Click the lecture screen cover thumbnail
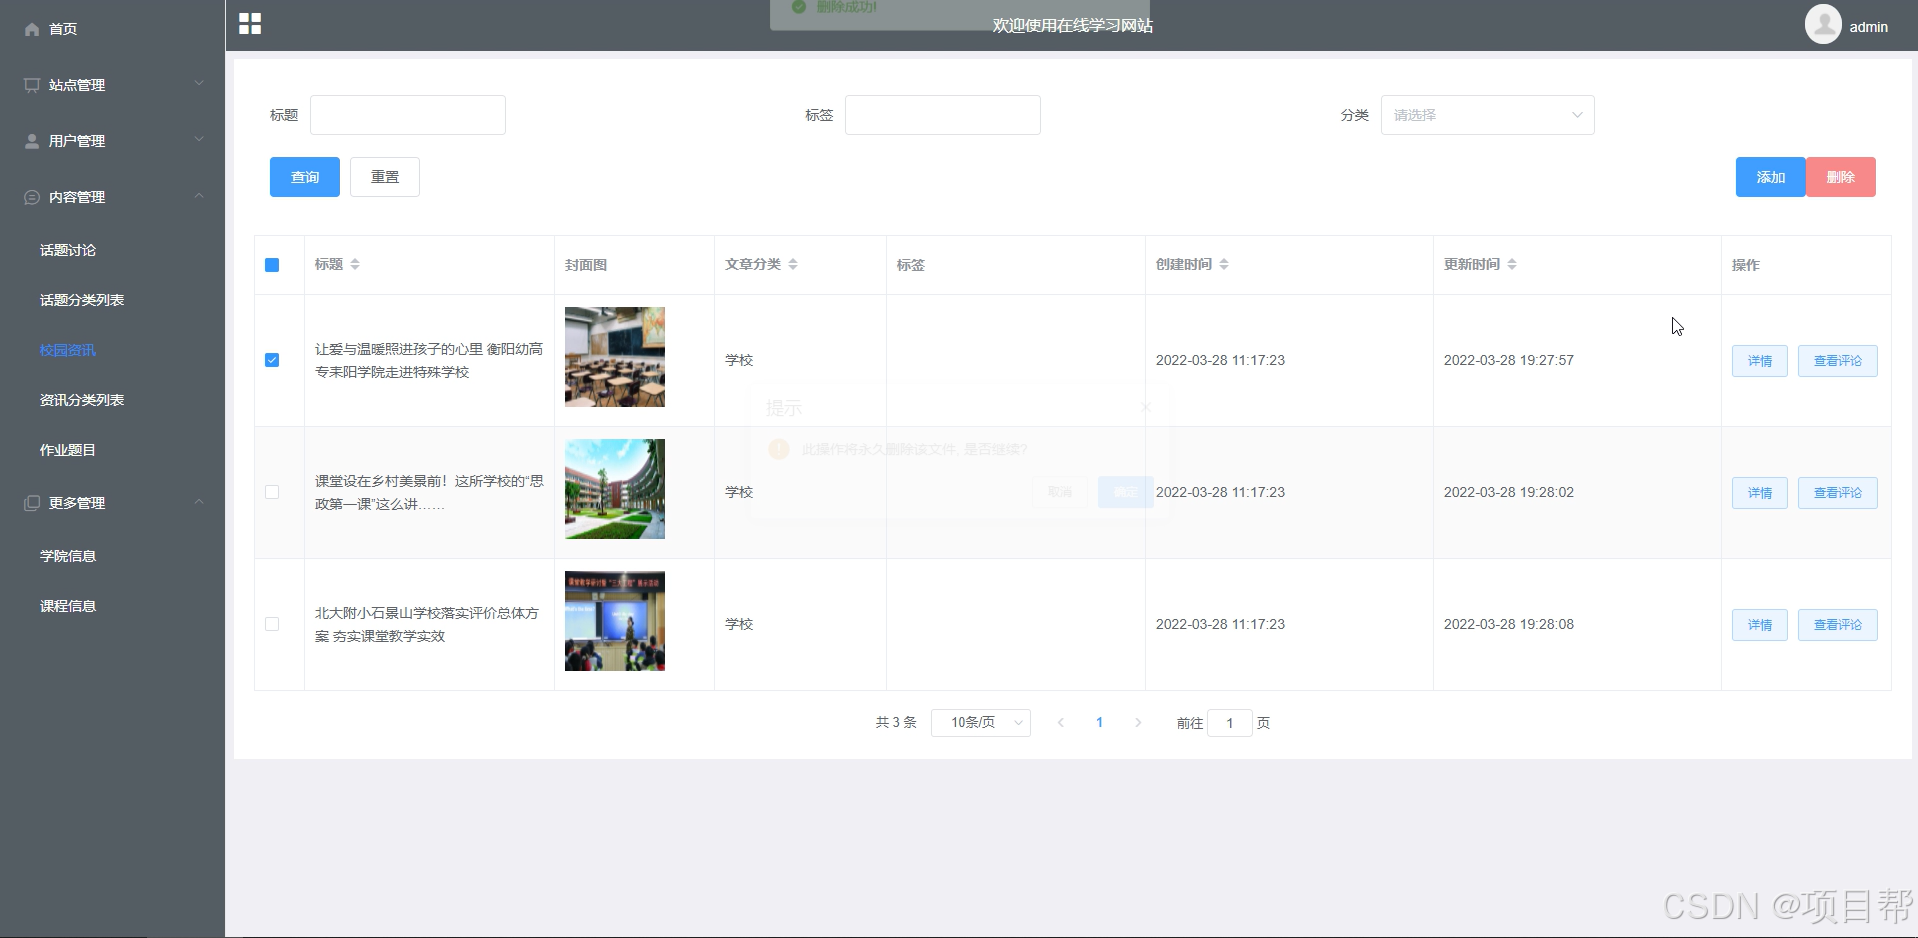 (615, 621)
